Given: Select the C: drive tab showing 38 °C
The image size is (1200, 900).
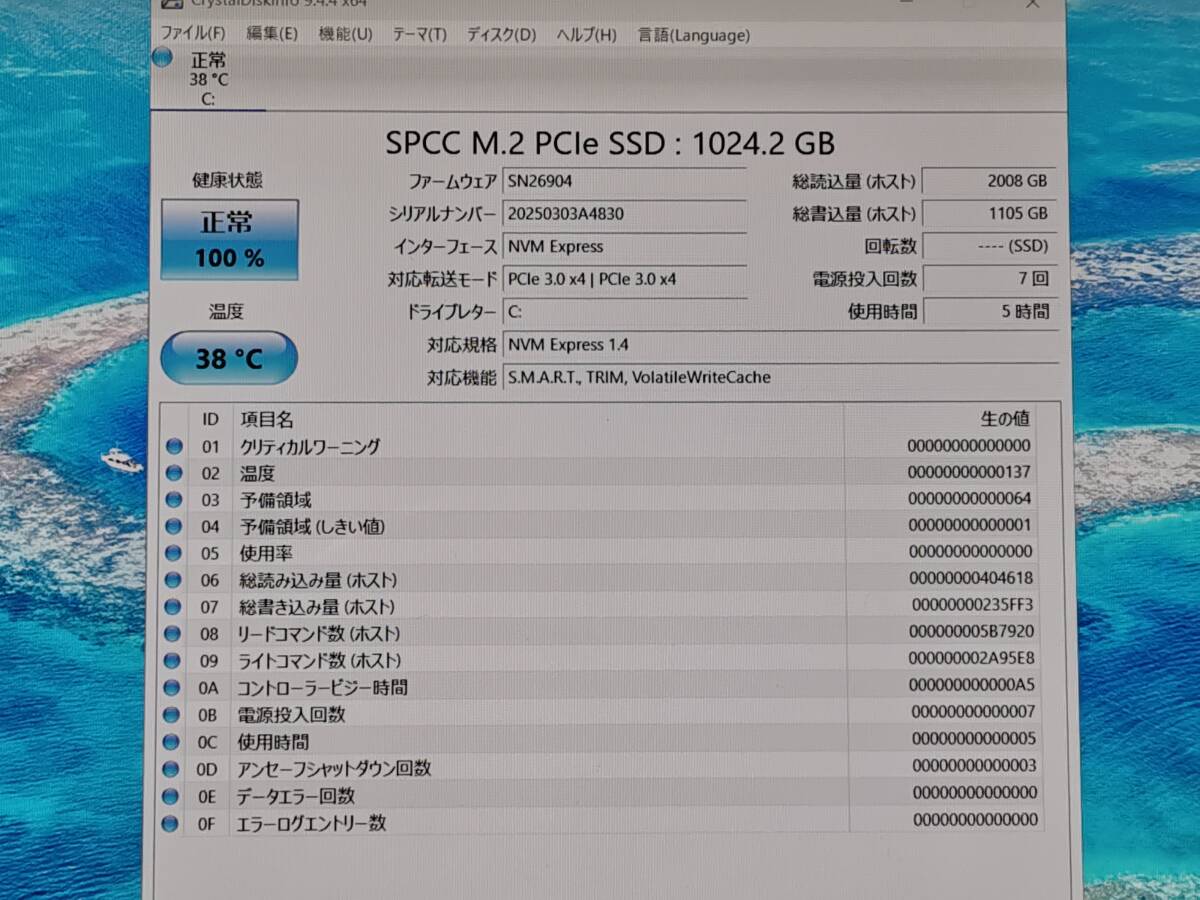Looking at the screenshot, I should 207,80.
